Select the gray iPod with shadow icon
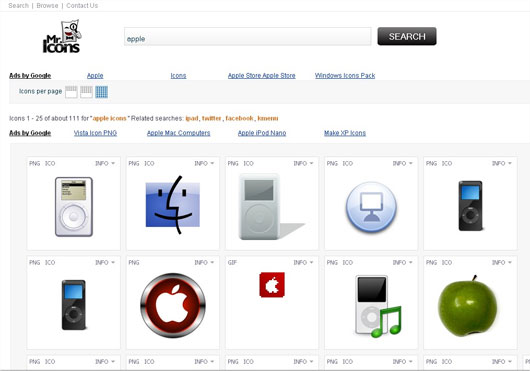 272,207
